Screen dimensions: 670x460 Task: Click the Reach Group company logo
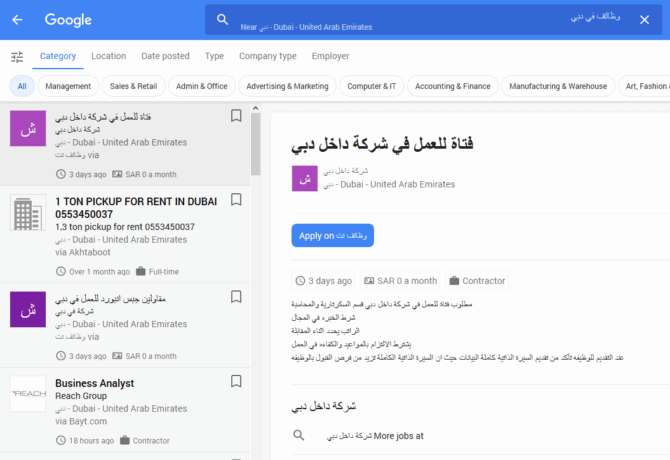(27, 394)
